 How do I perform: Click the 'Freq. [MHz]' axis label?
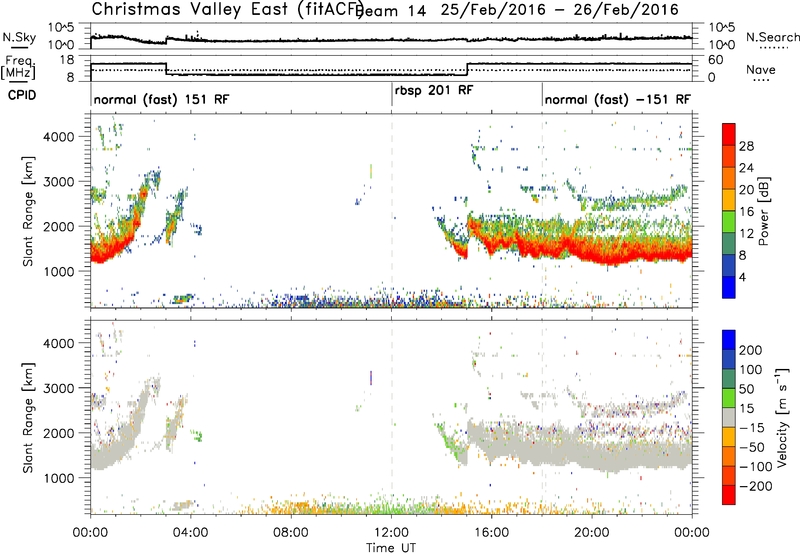tap(18, 67)
